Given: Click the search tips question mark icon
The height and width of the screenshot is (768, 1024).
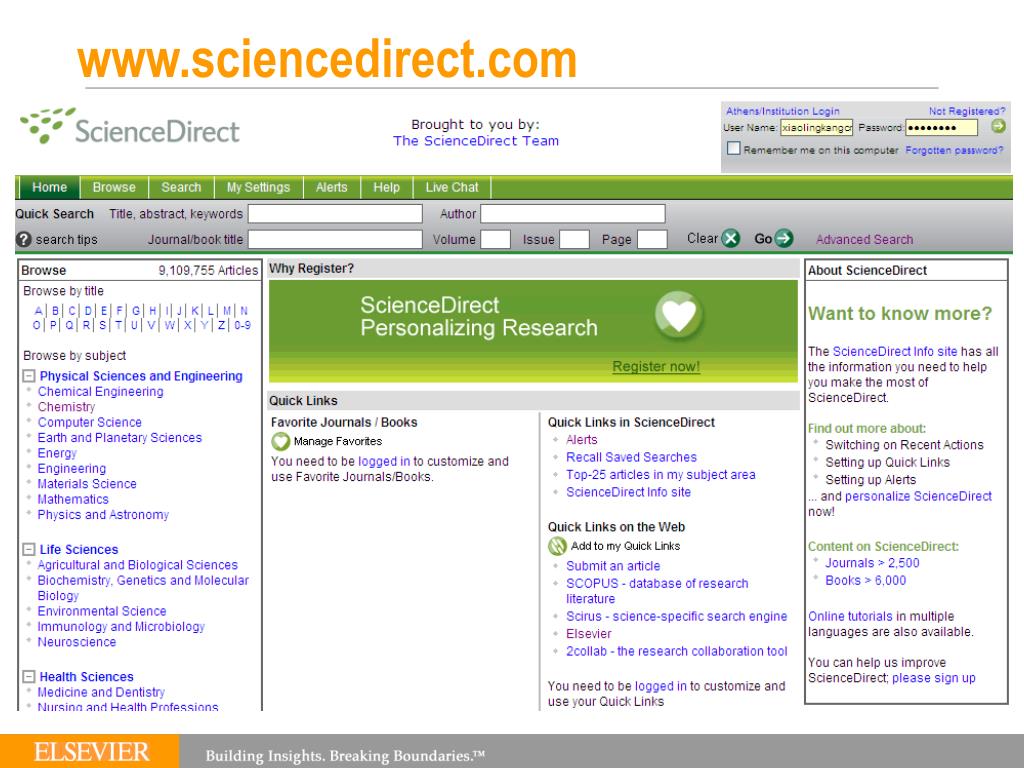Looking at the screenshot, I should click(24, 240).
